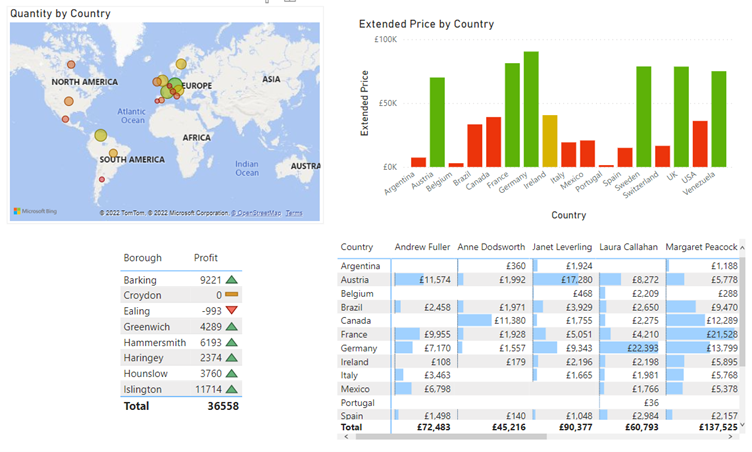
Task: Click Anne Dodsworth's Canada value £11,380
Action: 510,321
